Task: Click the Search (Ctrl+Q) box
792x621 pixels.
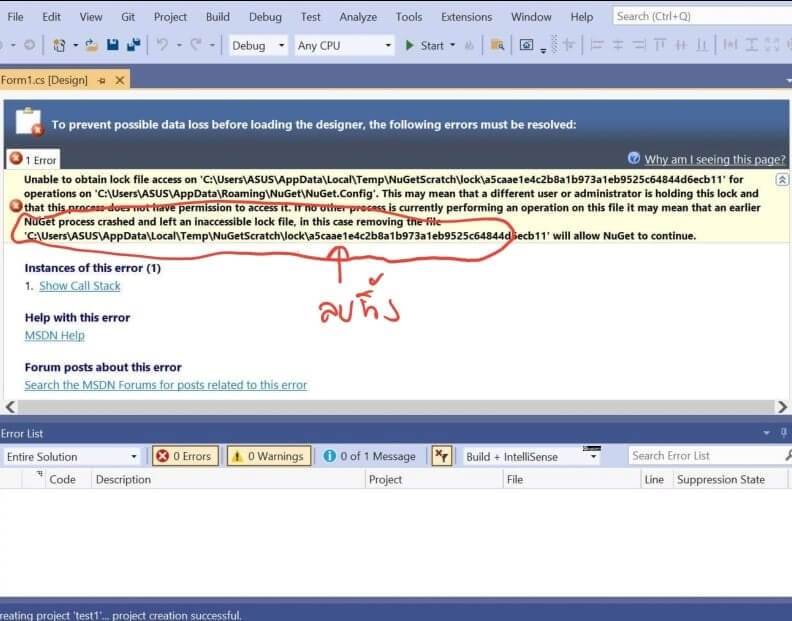Action: (702, 16)
